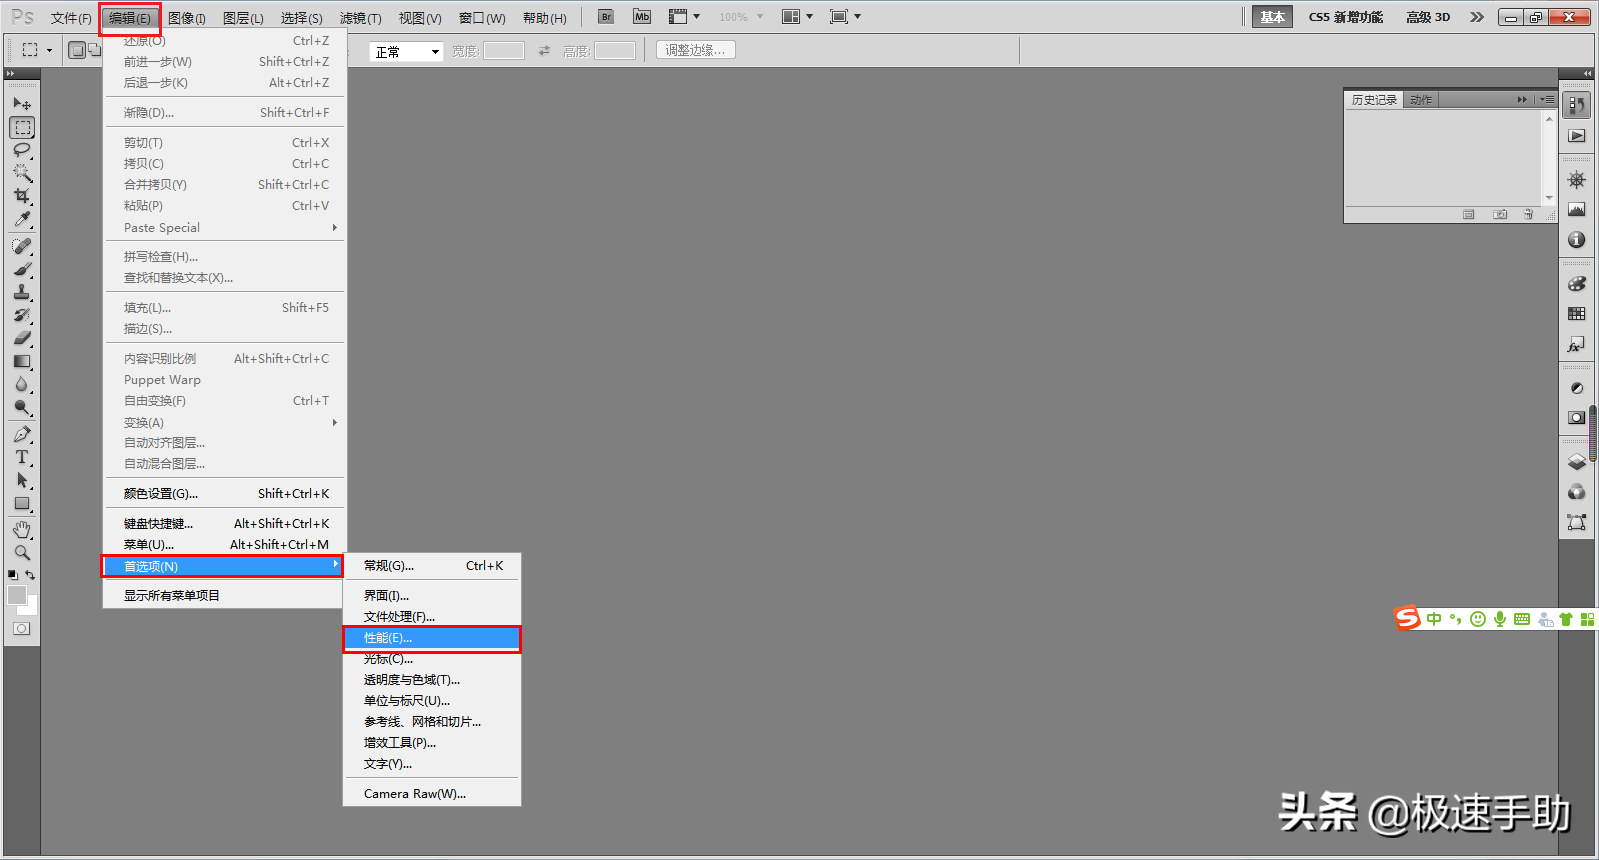Launch Adobe Bridge with the Br icon
Image resolution: width=1599 pixels, height=860 pixels.
606,17
